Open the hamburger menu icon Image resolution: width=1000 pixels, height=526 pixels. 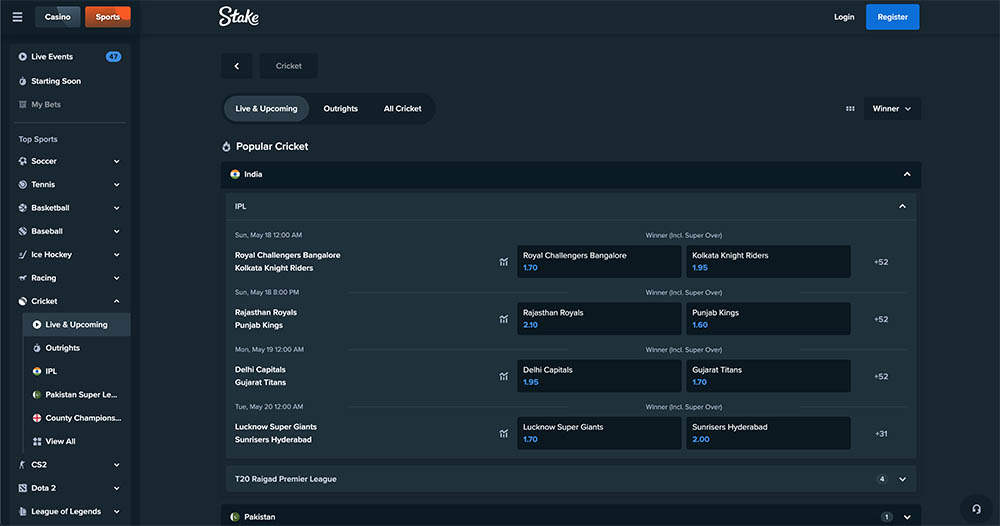(x=17, y=17)
